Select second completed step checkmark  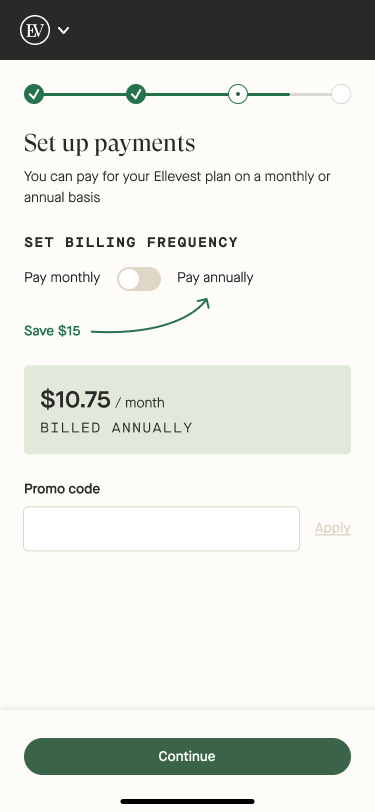pos(136,94)
